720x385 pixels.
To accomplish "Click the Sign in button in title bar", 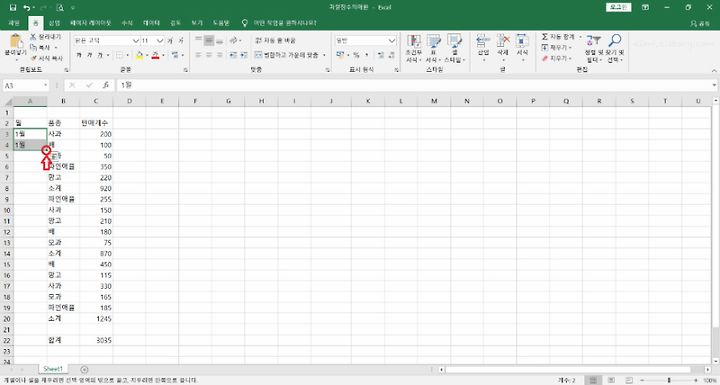I will pos(619,7).
